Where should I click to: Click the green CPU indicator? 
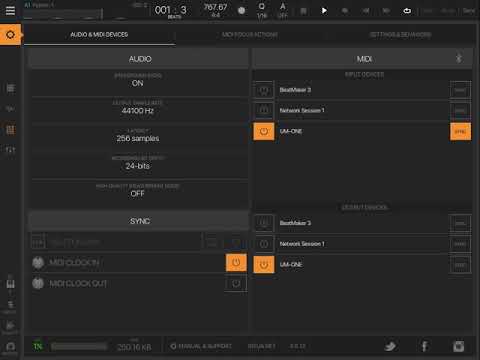(38, 347)
